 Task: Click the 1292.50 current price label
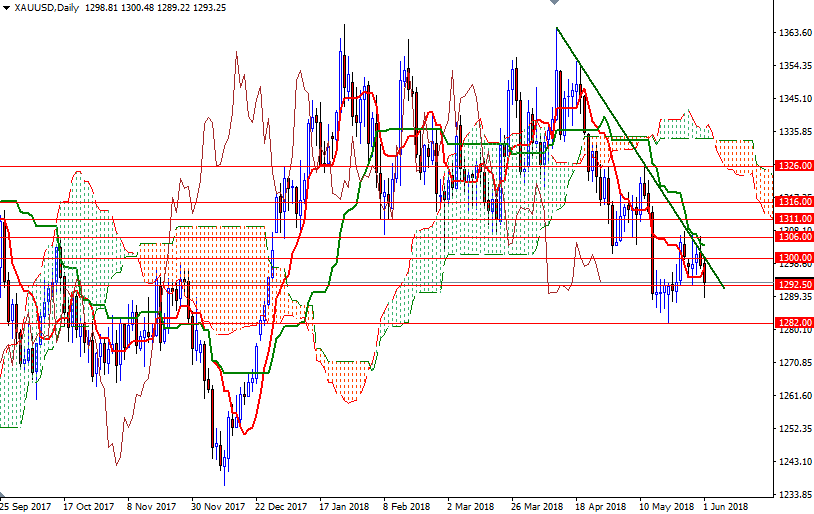coord(793,284)
